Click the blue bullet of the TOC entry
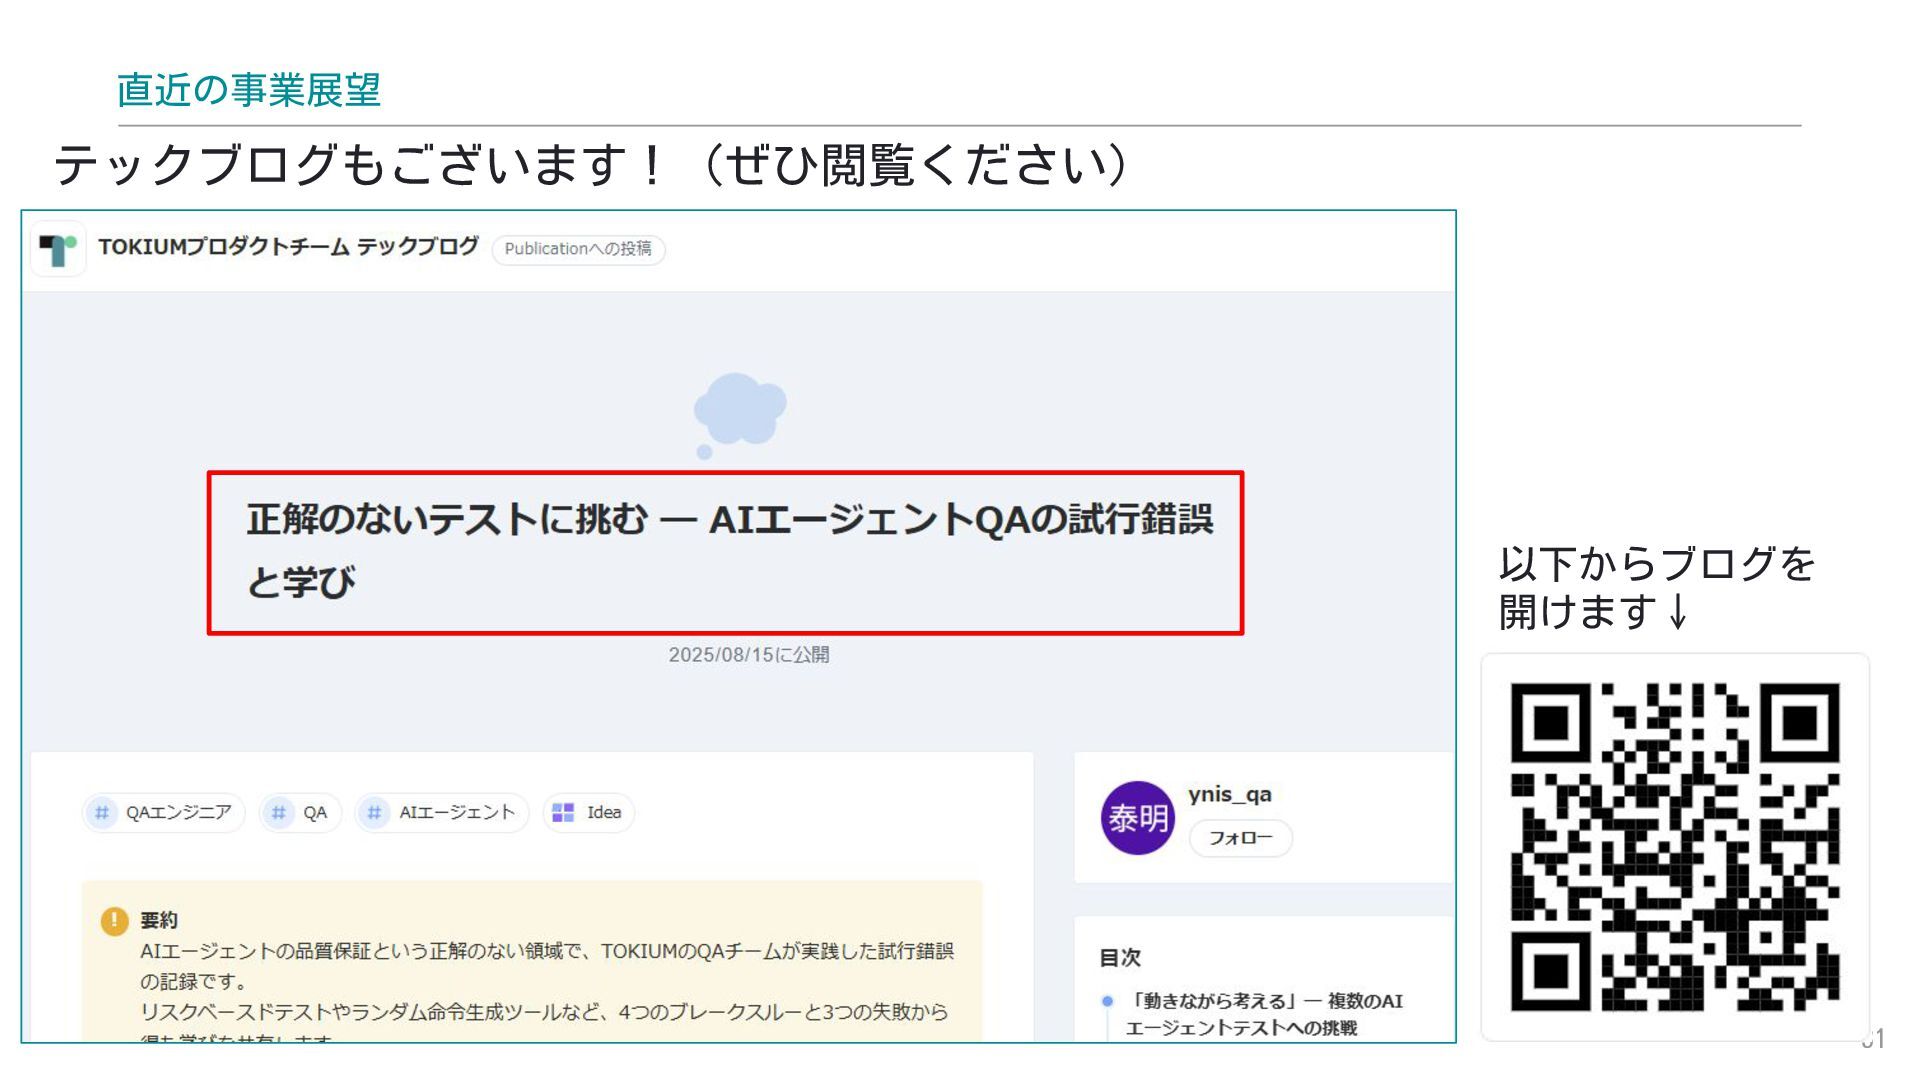The height and width of the screenshot is (1080, 1920). [1107, 1001]
